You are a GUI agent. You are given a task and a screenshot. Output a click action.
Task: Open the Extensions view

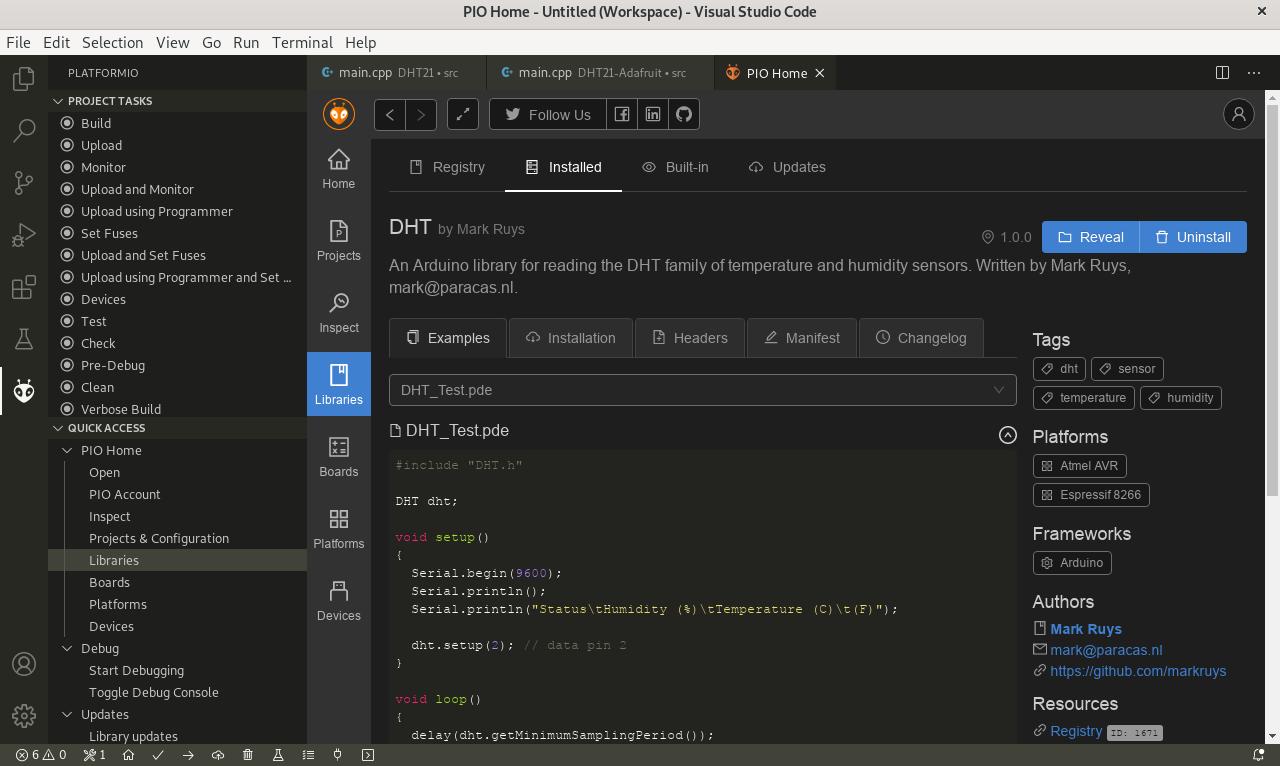coord(24,287)
